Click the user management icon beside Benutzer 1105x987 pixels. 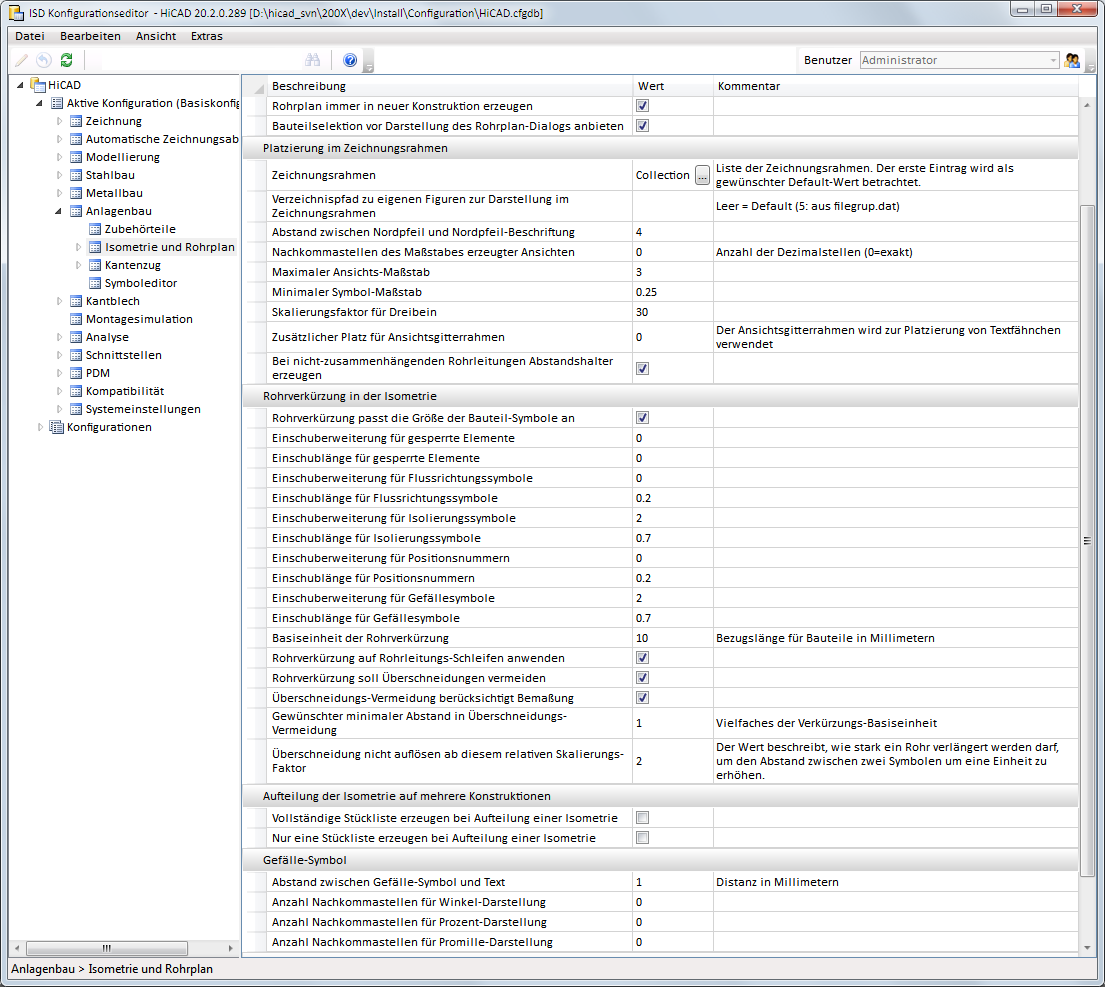tap(1072, 60)
